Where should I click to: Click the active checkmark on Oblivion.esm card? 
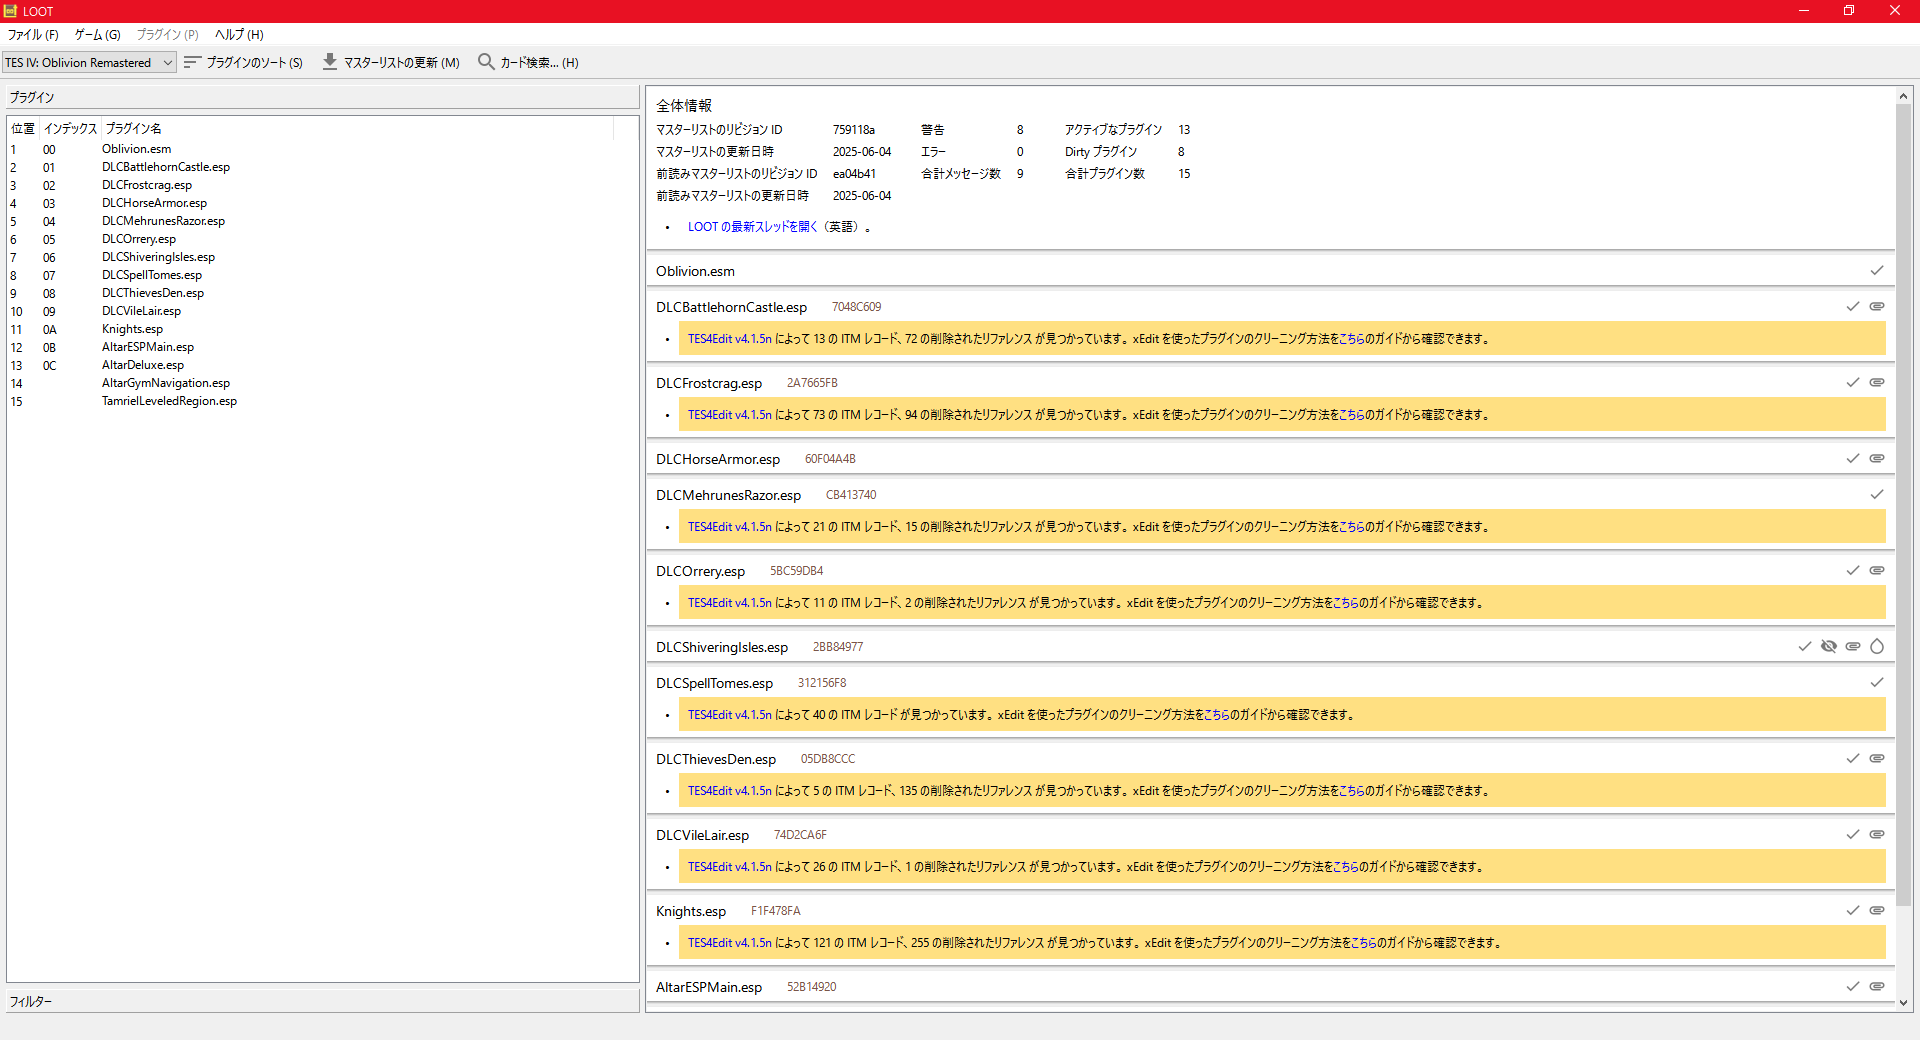1877,271
